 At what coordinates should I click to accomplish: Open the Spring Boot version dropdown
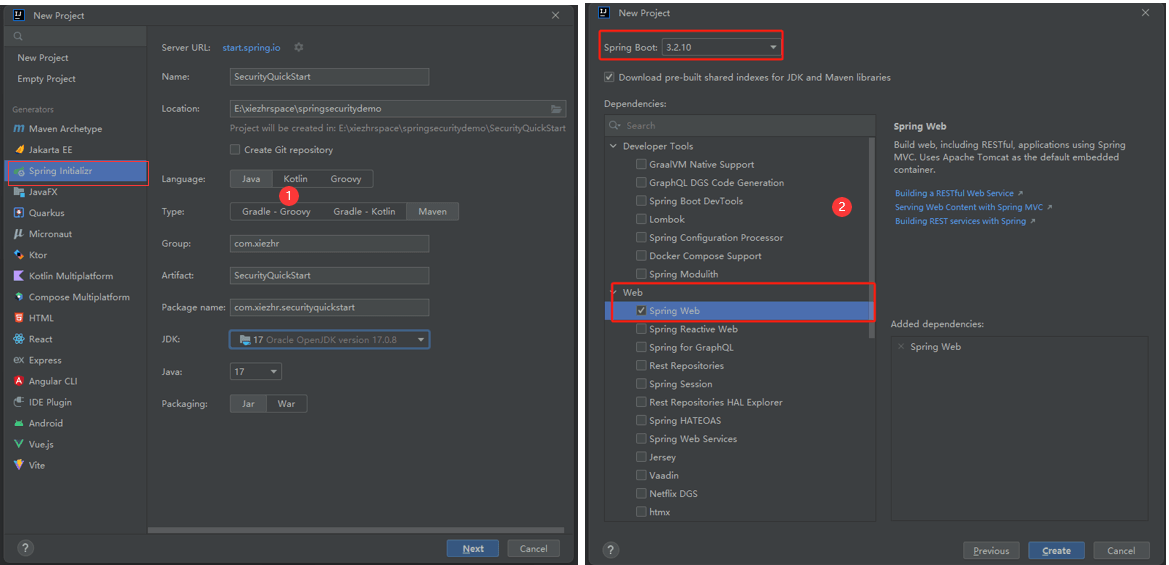(721, 47)
